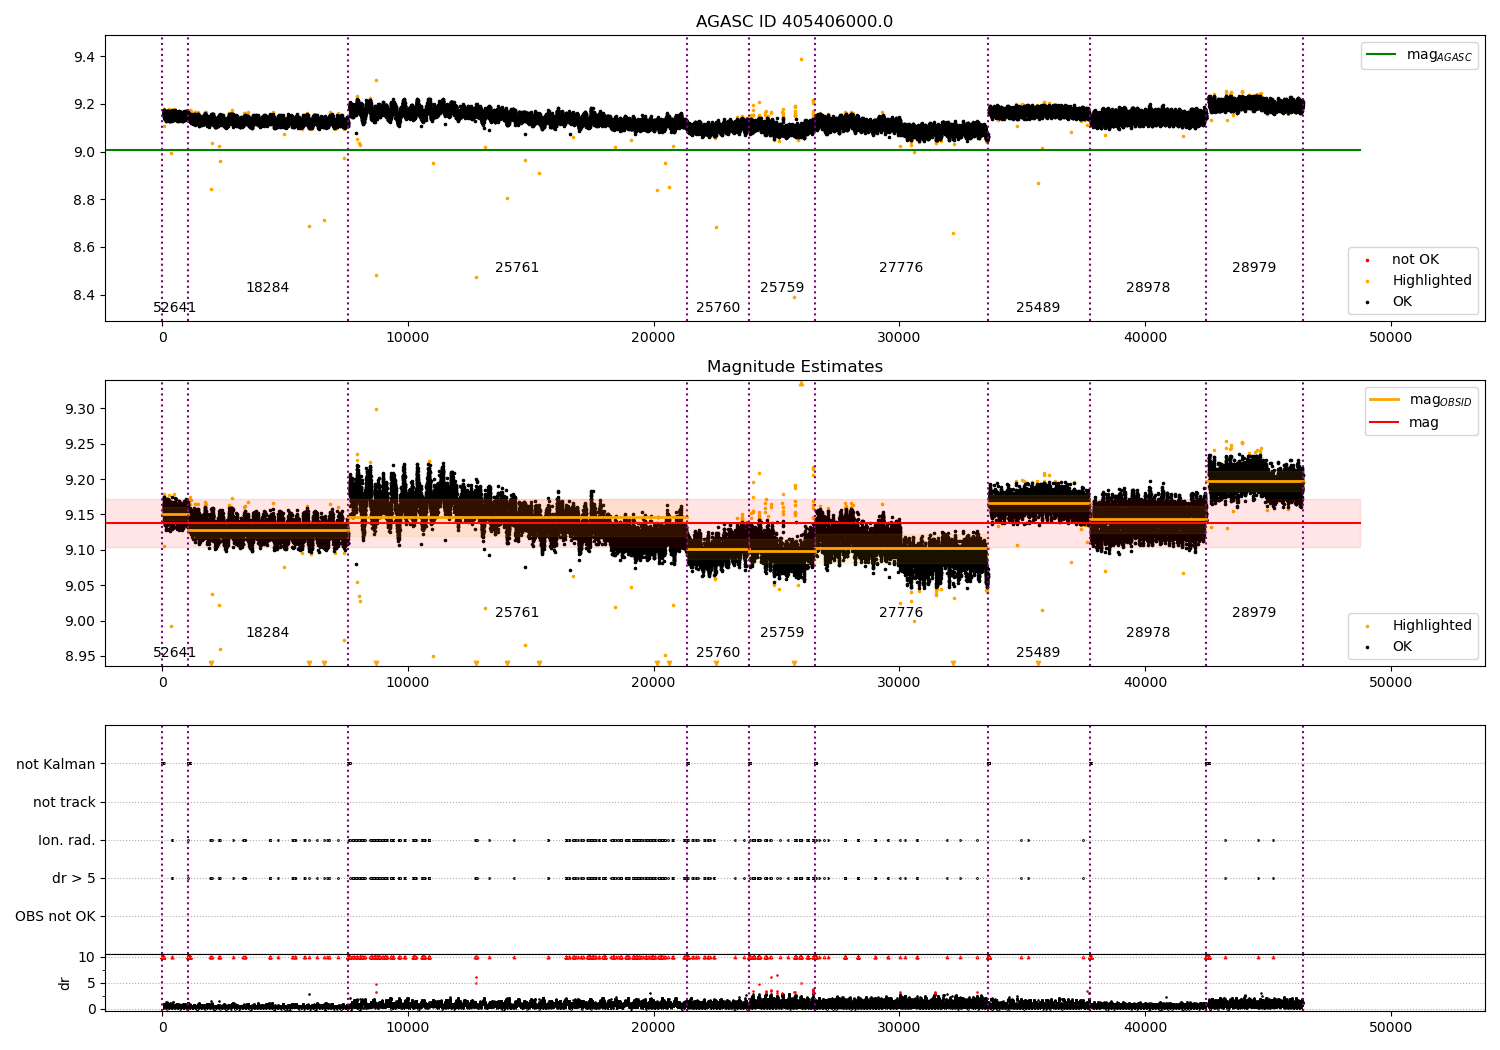Click the 'dr > 5' axis label
Image resolution: width=1500 pixels, height=1050 pixels.
tap(74, 879)
